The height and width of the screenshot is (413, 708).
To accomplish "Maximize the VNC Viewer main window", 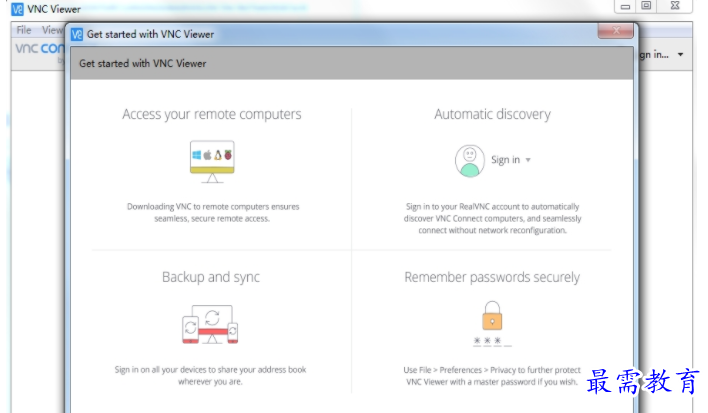I will [646, 6].
